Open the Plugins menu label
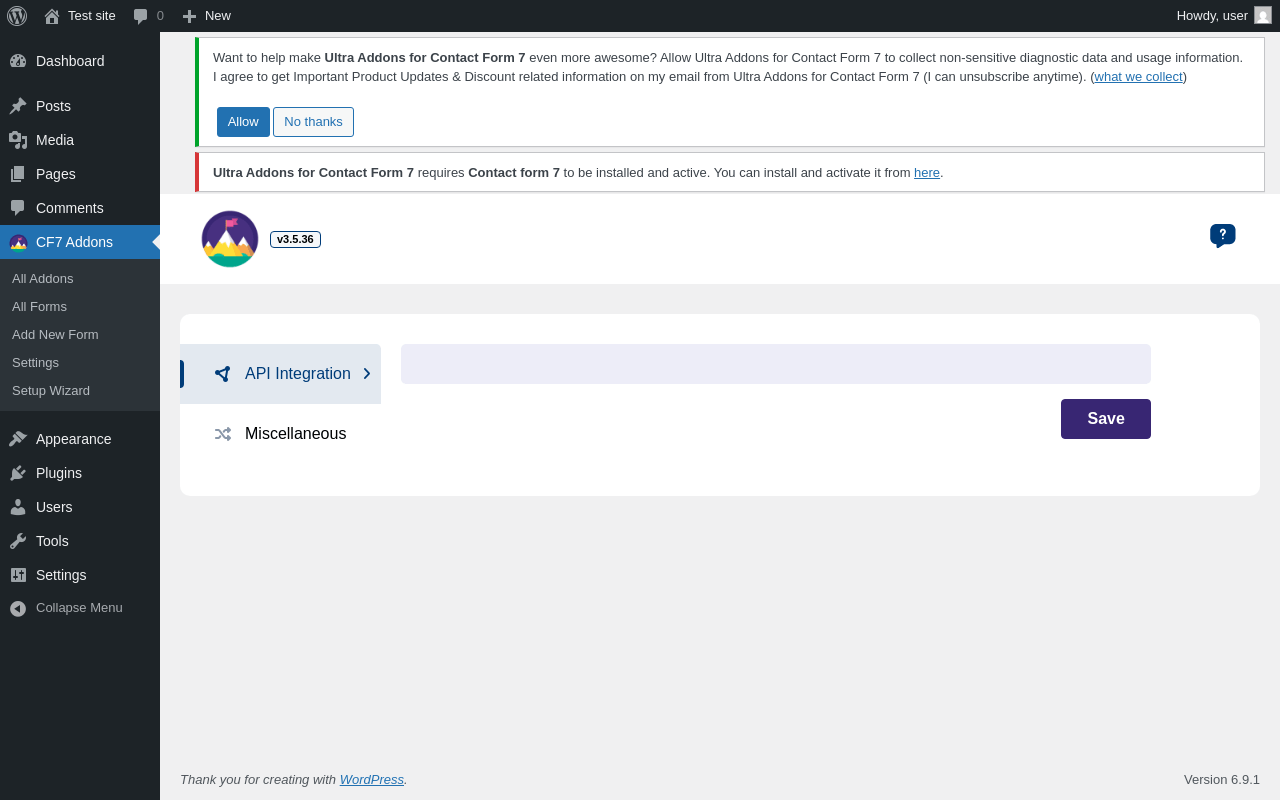Screen dimensions: 1280x800 tap(59, 473)
